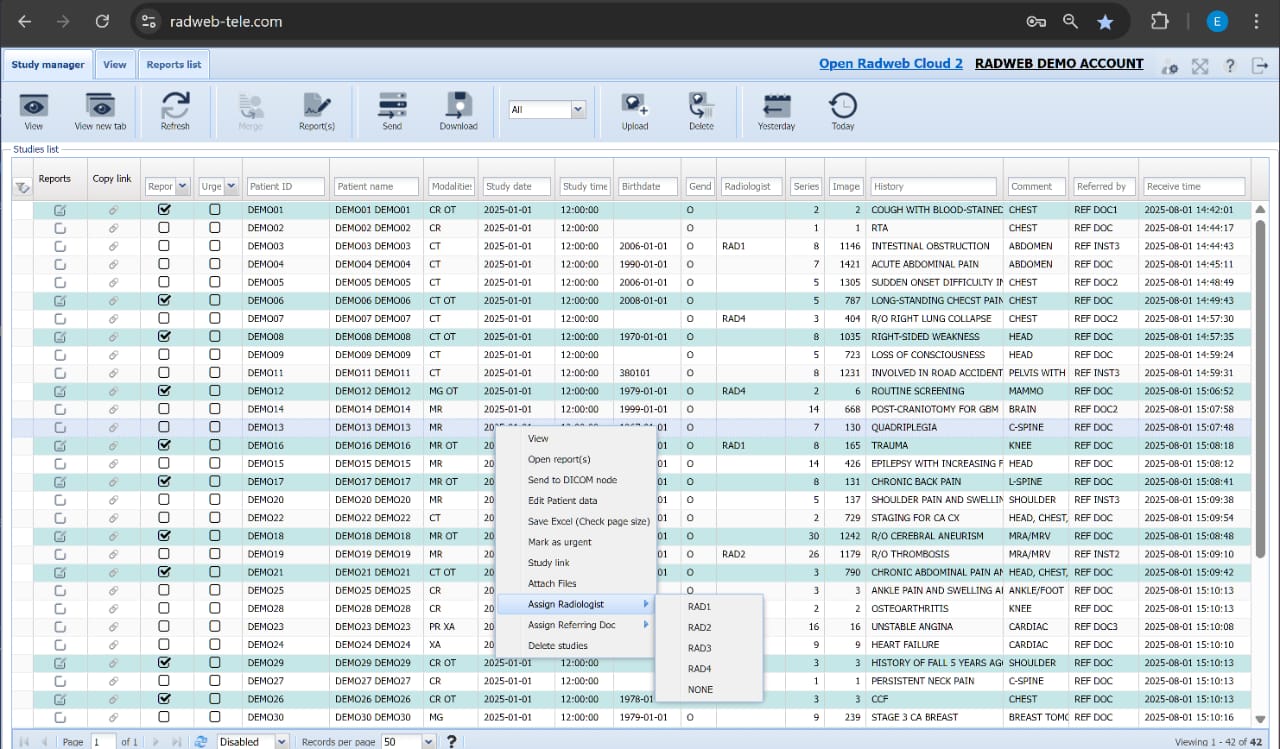
Task: Open study with View new tab icon
Action: pos(100,105)
